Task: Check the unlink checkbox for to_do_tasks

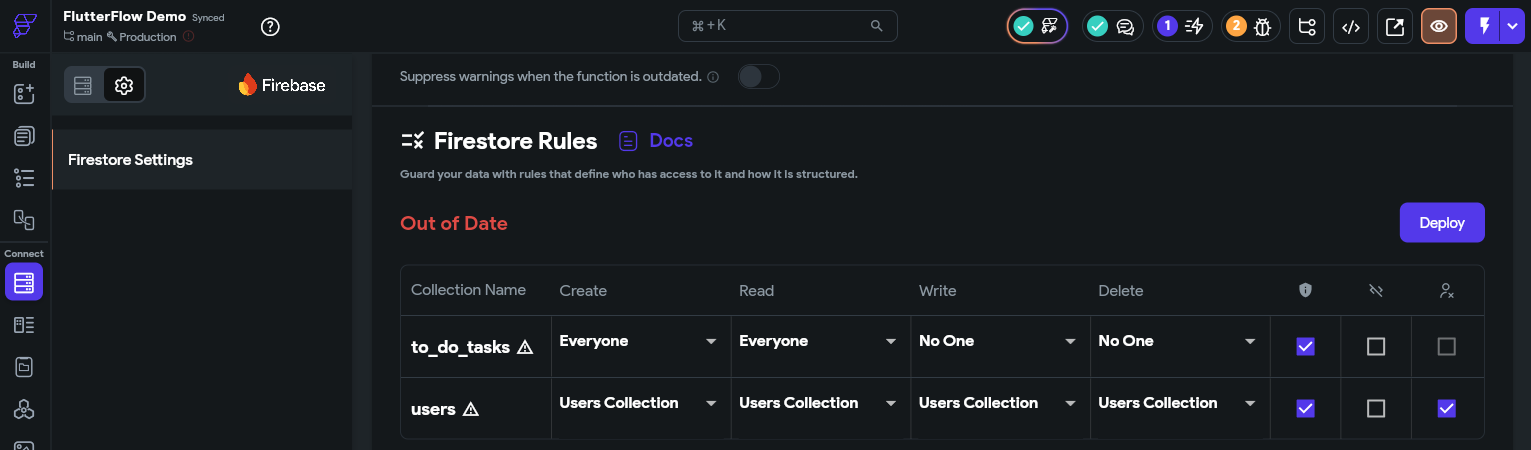Action: click(1376, 347)
